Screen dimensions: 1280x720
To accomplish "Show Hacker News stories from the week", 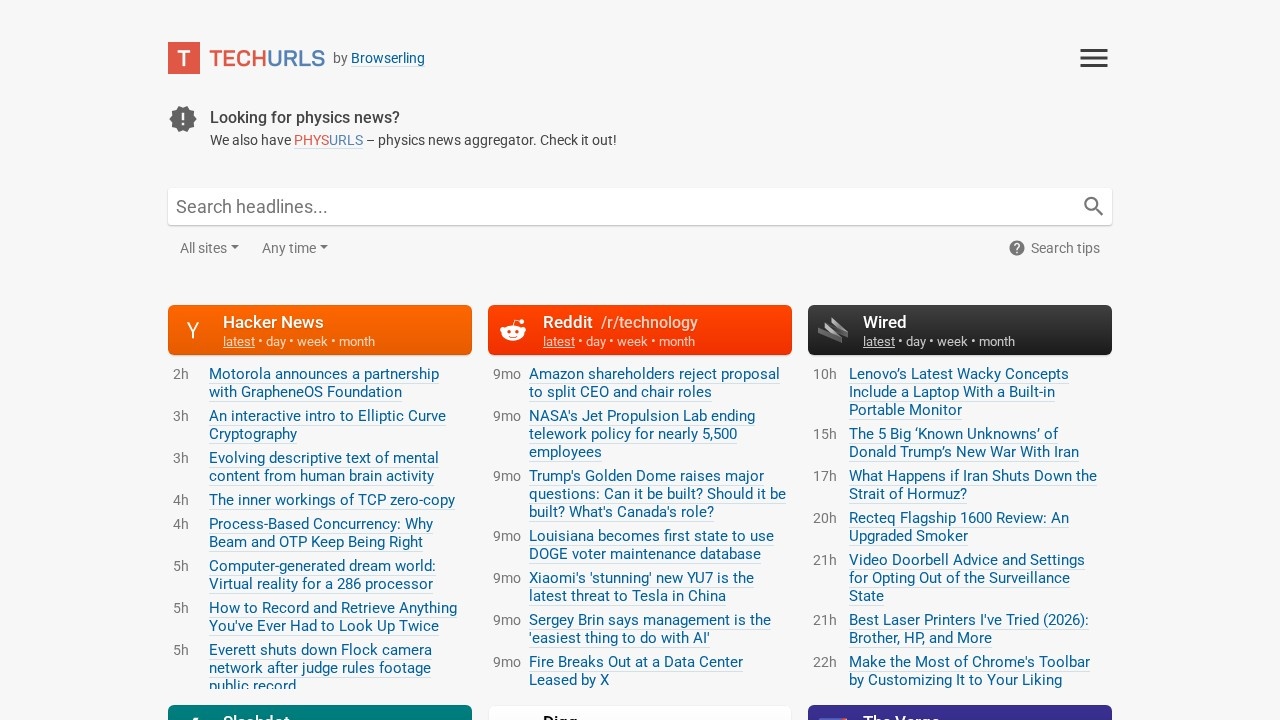I will (312, 342).
